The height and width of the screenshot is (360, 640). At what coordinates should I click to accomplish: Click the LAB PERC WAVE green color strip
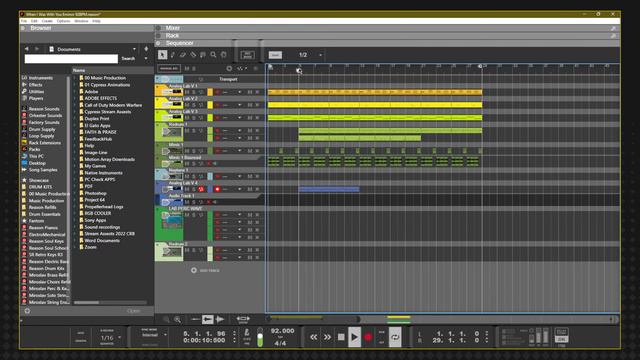coord(210,226)
